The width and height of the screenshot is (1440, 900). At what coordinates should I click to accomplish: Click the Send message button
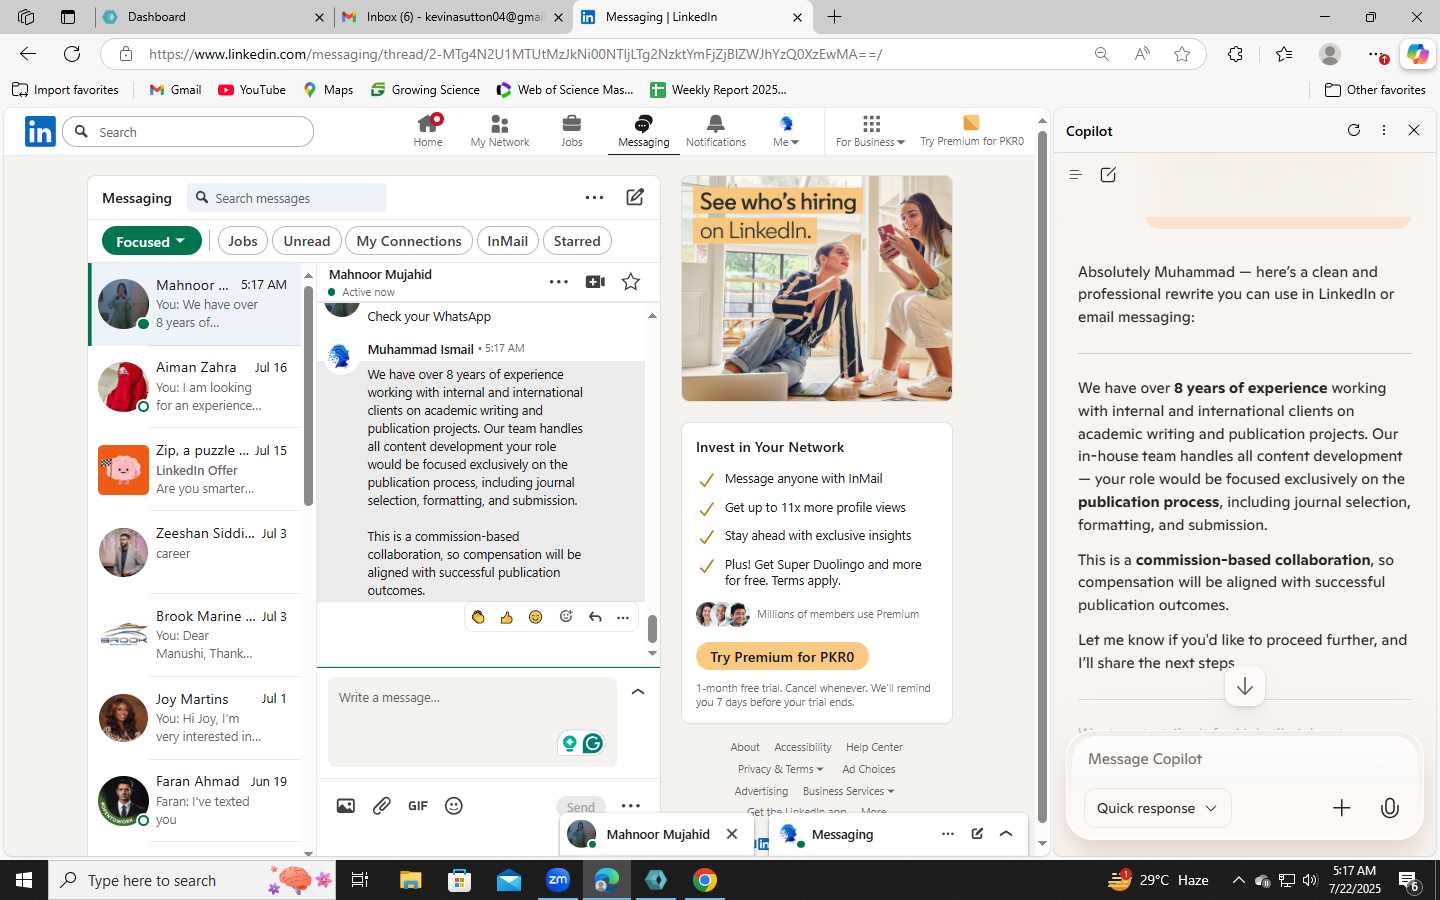pos(581,807)
